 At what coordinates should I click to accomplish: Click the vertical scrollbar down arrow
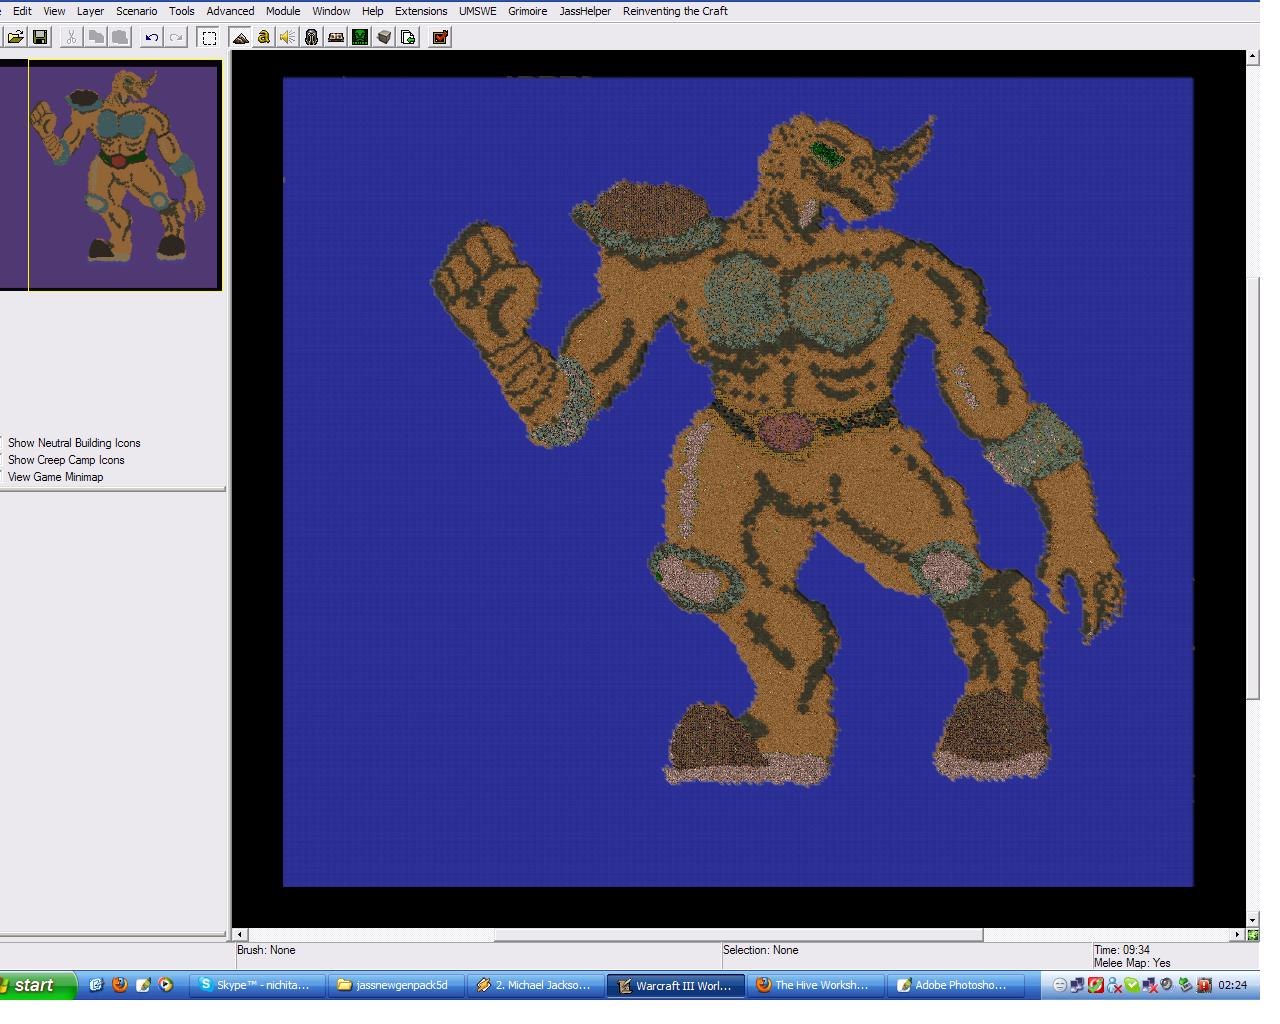[1253, 920]
